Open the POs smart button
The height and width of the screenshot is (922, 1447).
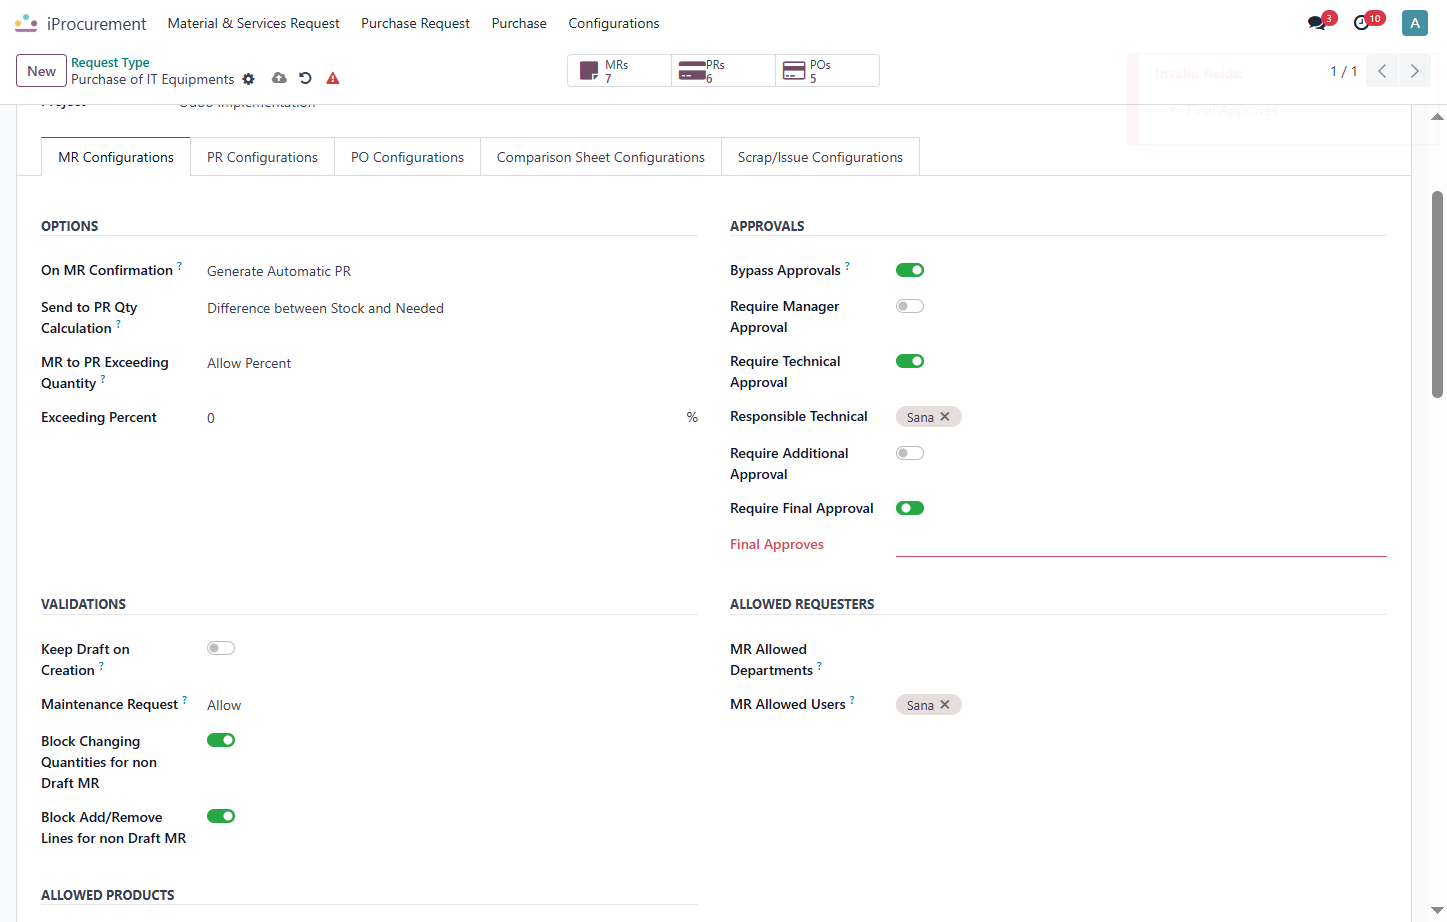pyautogui.click(x=828, y=71)
